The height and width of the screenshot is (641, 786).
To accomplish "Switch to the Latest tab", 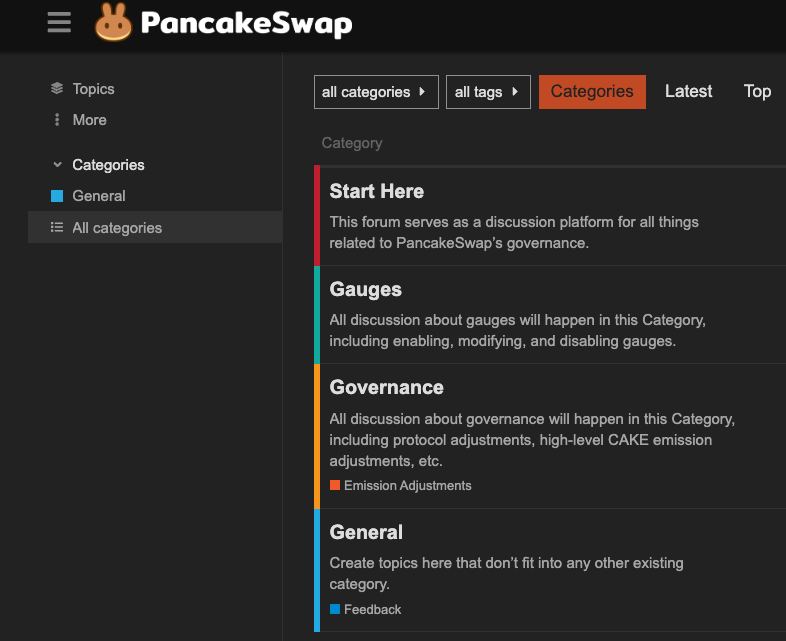I will pyautogui.click(x=688, y=91).
